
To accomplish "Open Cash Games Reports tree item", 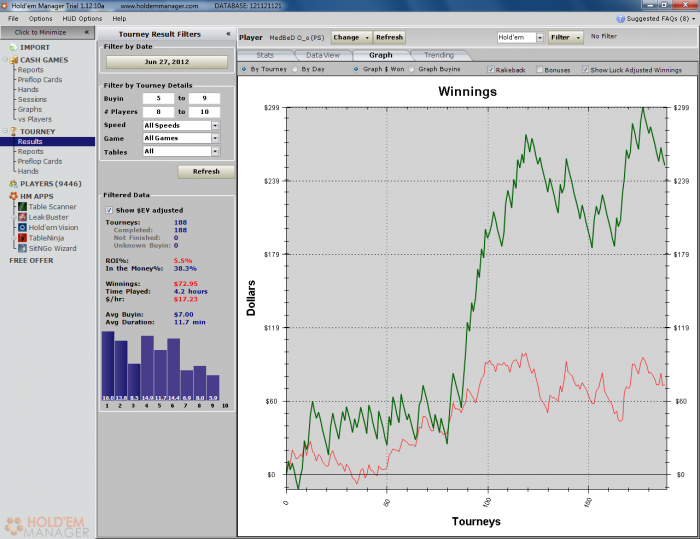I will pyautogui.click(x=30, y=70).
